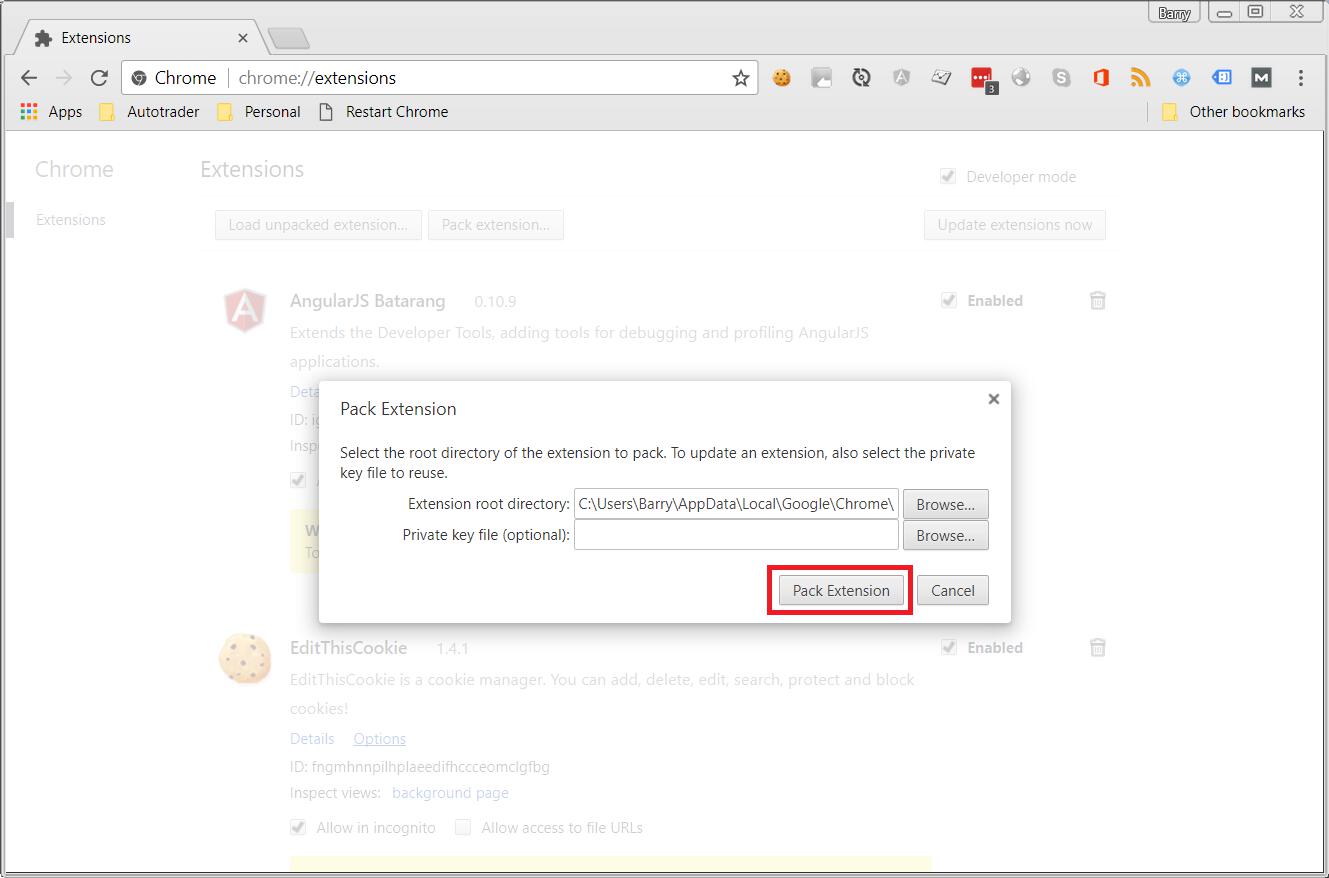Click Load unpacked extension button
Screen dimensions: 1329x878
pyautogui.click(x=318, y=225)
